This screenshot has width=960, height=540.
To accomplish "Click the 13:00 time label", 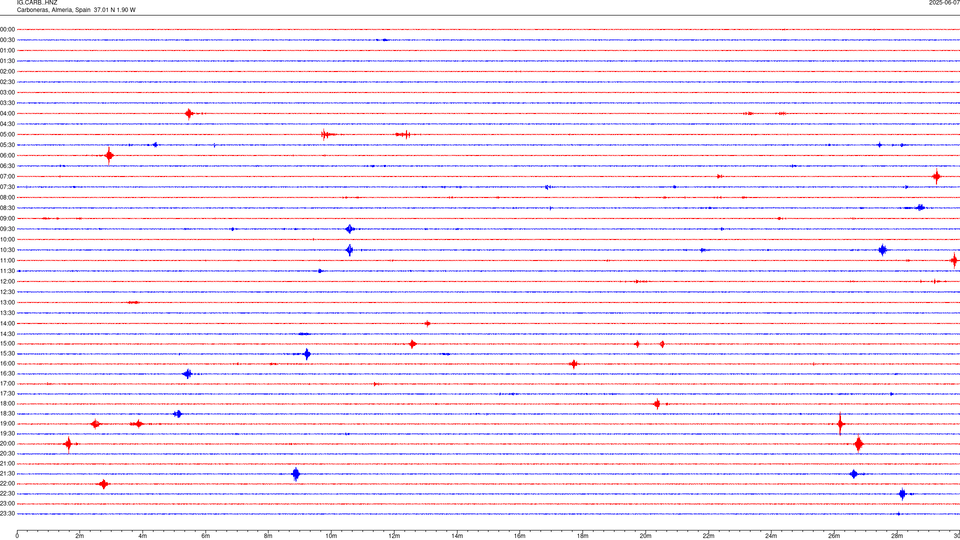I will point(7,302).
